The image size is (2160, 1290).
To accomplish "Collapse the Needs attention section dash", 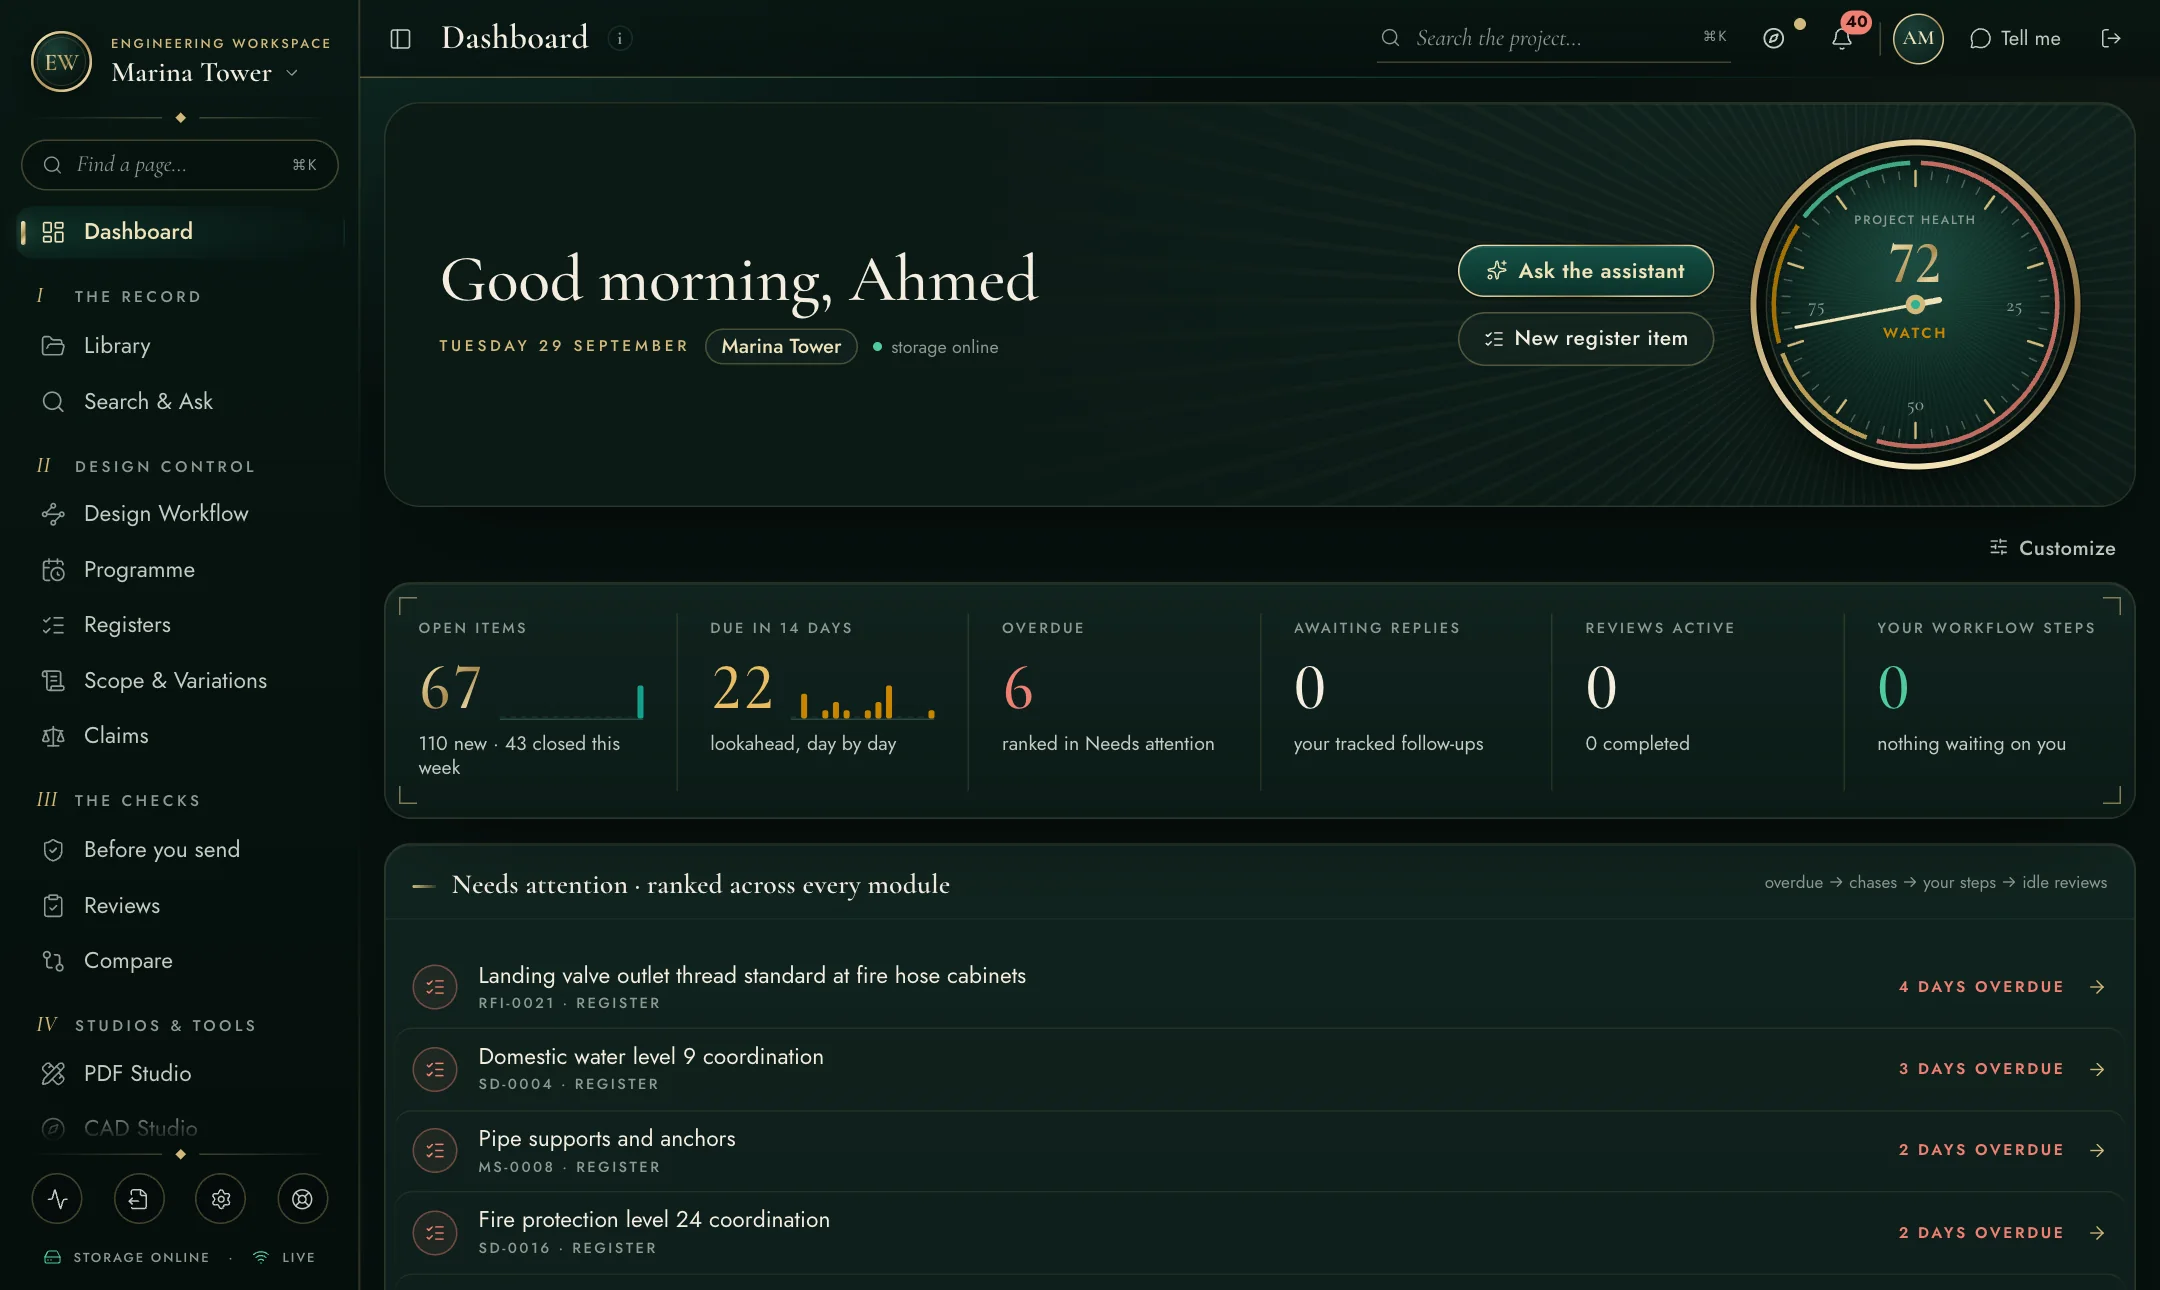I will tap(424, 886).
